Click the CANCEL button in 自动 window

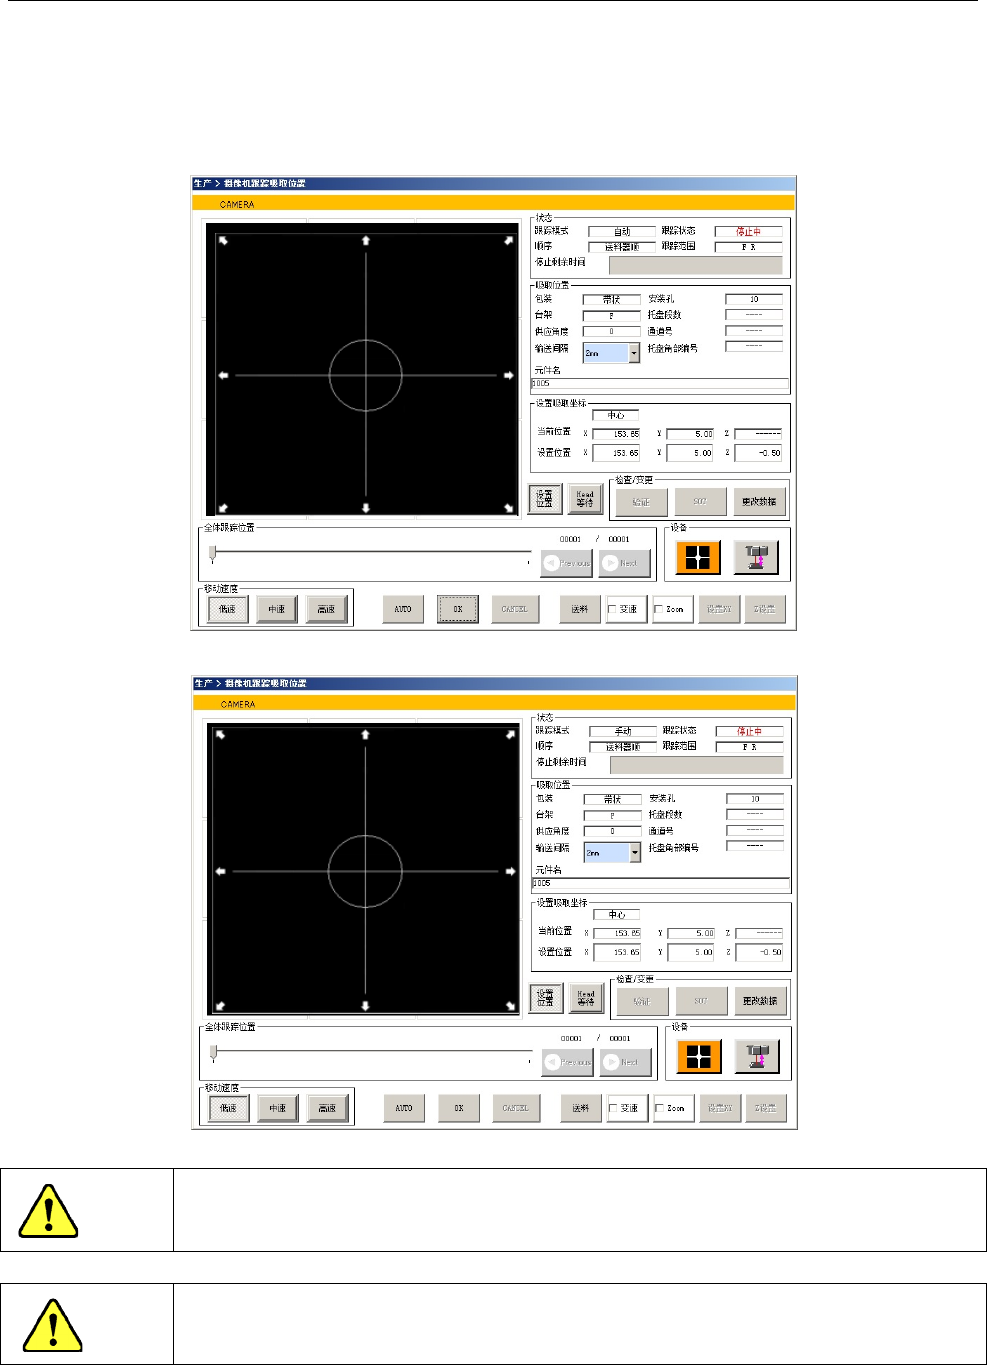click(515, 609)
